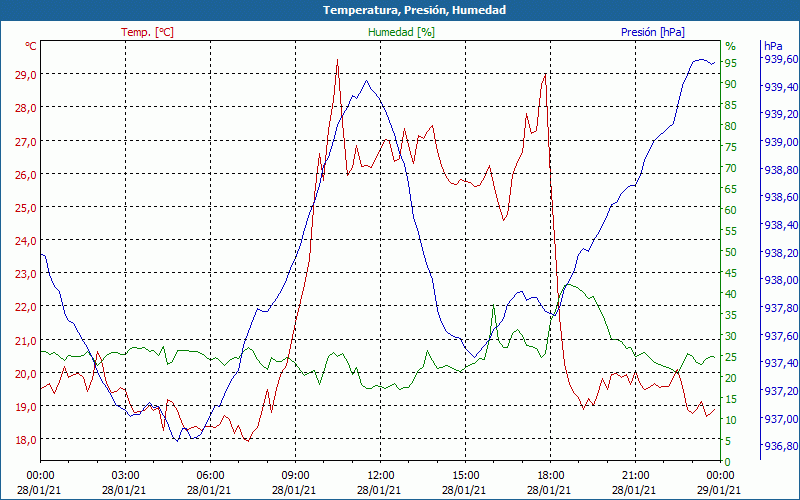The image size is (800, 500).
Task: Click time axis label '09:00'
Action: [x=295, y=475]
